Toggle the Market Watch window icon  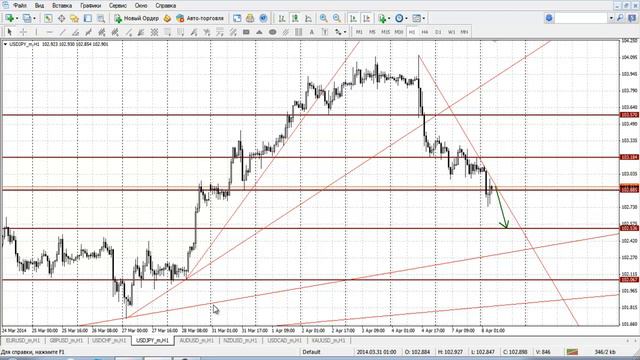coord(48,18)
